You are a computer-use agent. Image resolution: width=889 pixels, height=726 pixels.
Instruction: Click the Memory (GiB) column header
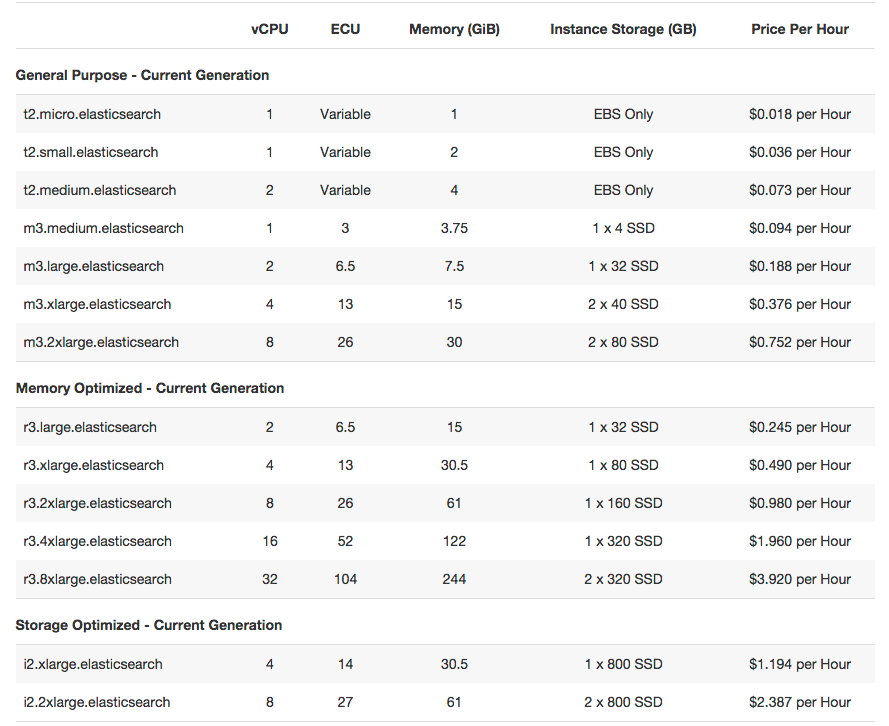click(x=454, y=29)
